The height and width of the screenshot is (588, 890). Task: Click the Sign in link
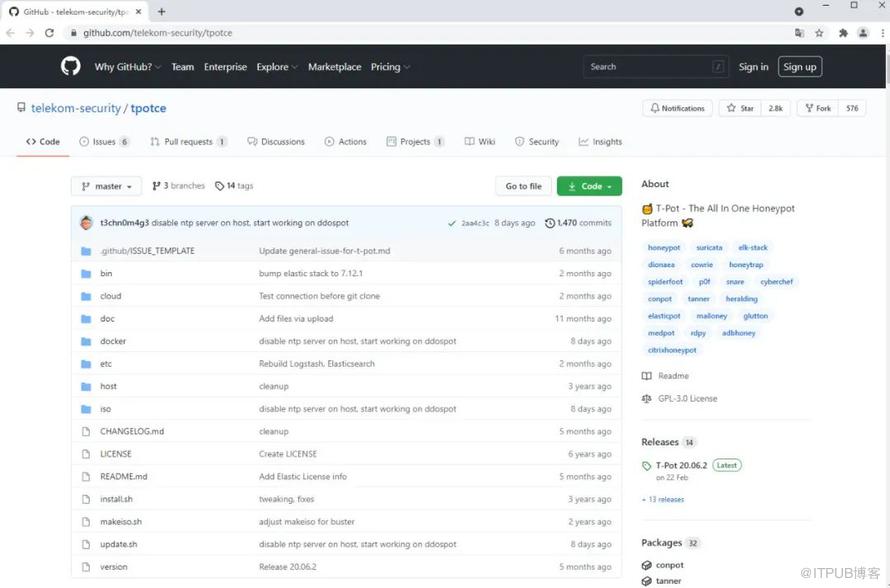click(753, 66)
